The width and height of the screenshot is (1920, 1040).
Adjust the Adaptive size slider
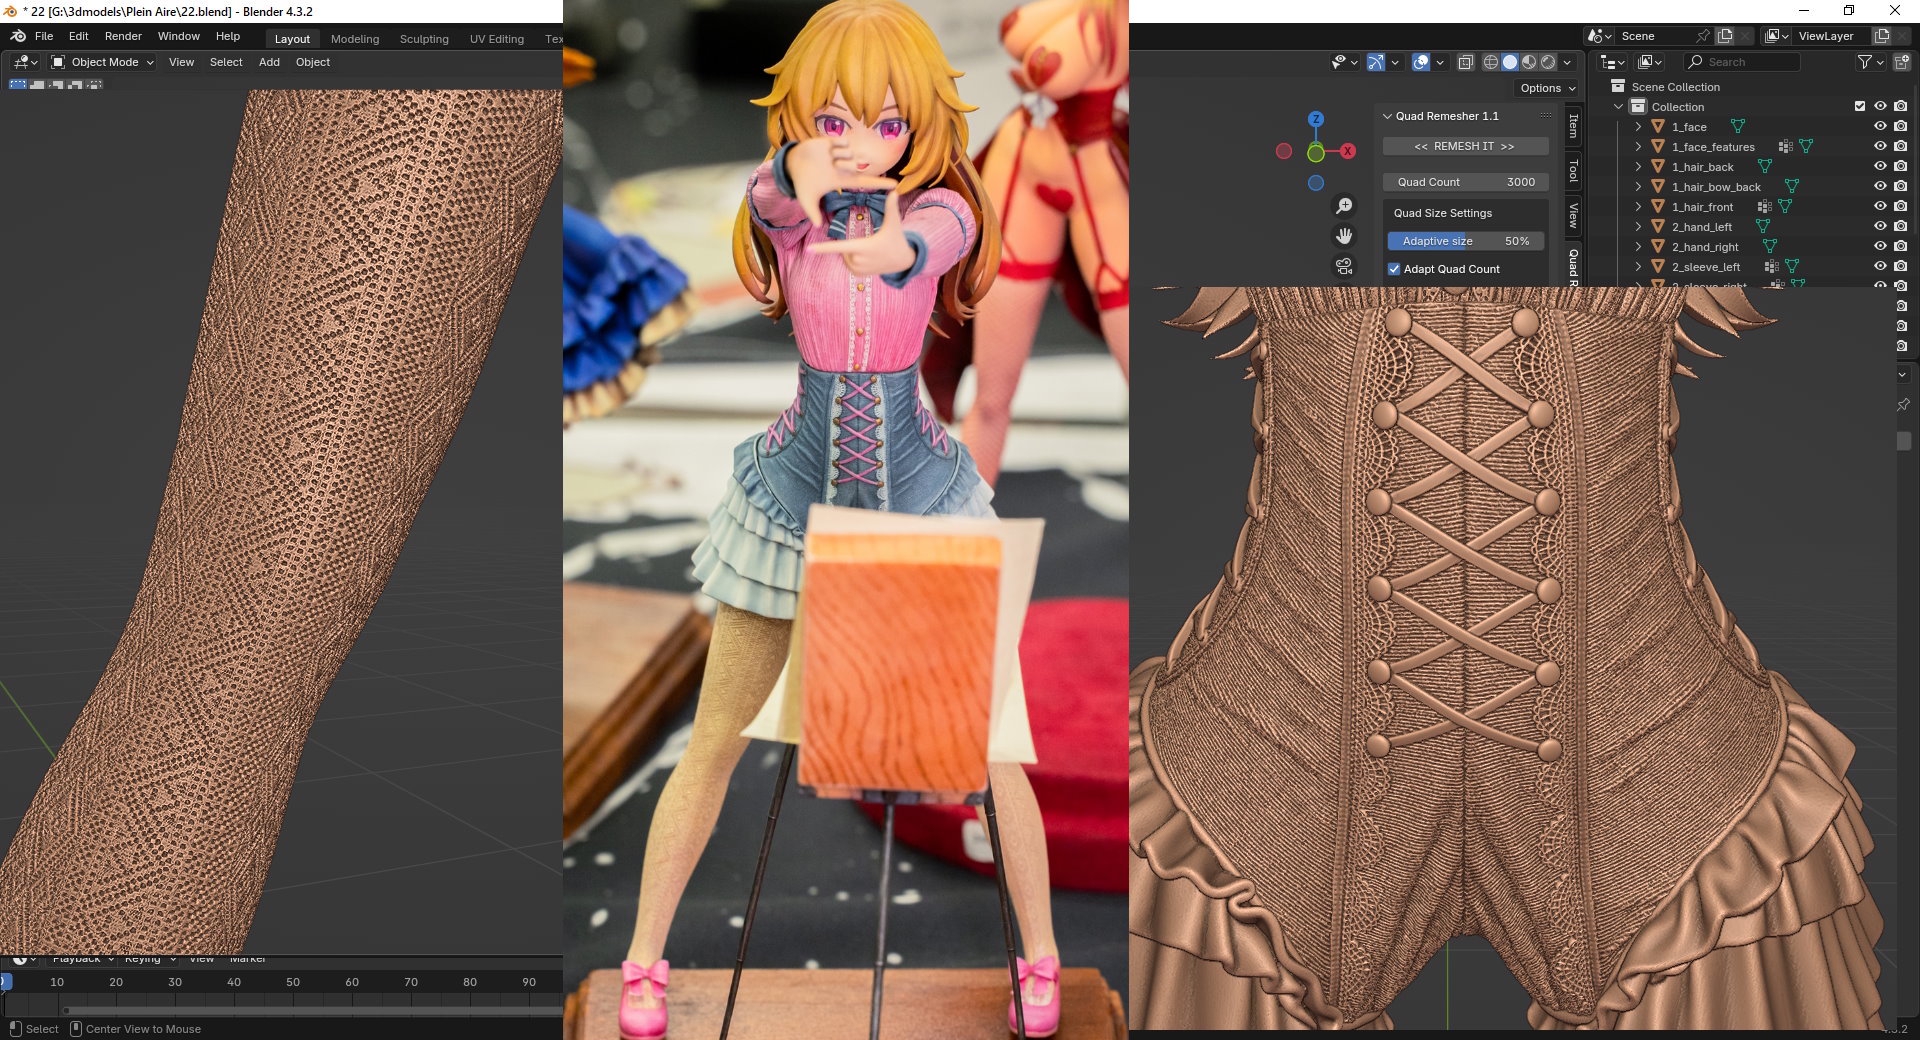coord(1465,241)
